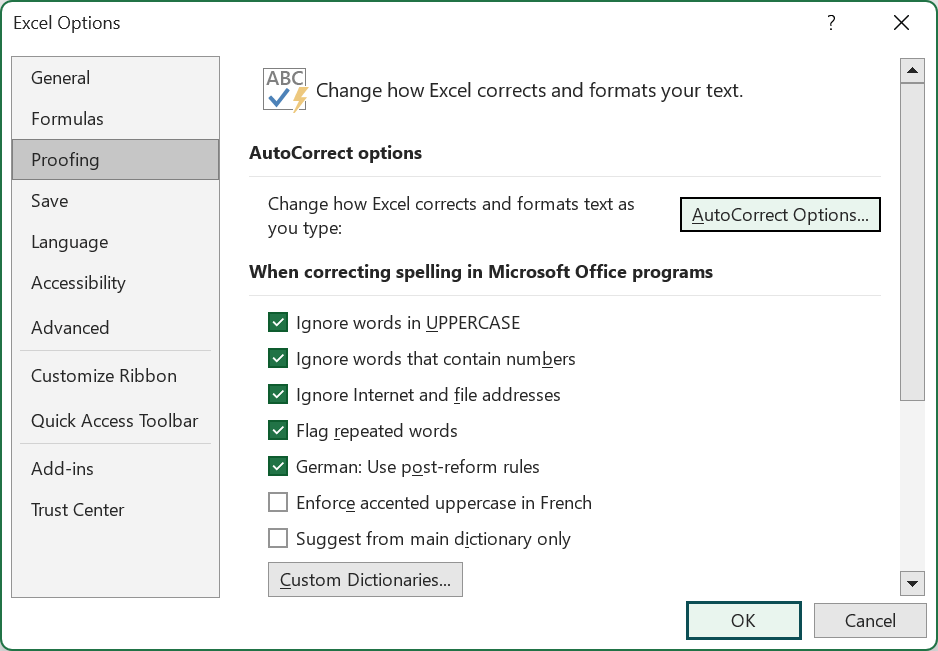Check Suggest from main dictionary only
The width and height of the screenshot is (938, 651).
[x=278, y=538]
